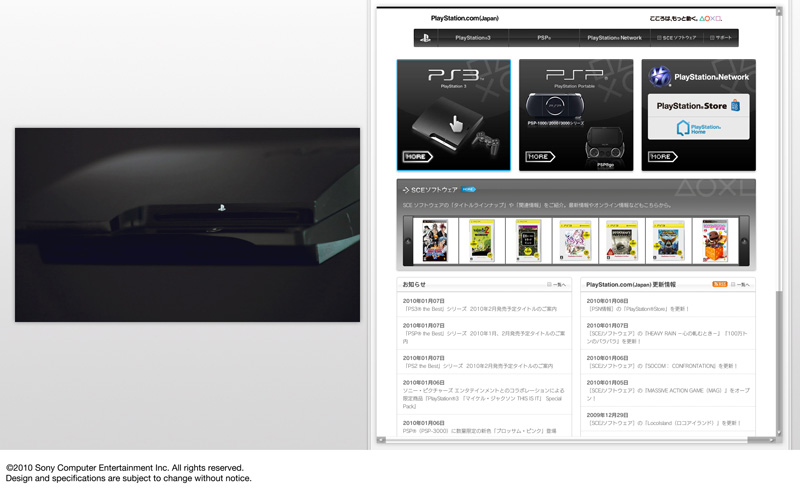Select PlayStation Network in the navigation bar
Screen dimensions: 800x492
coord(614,38)
